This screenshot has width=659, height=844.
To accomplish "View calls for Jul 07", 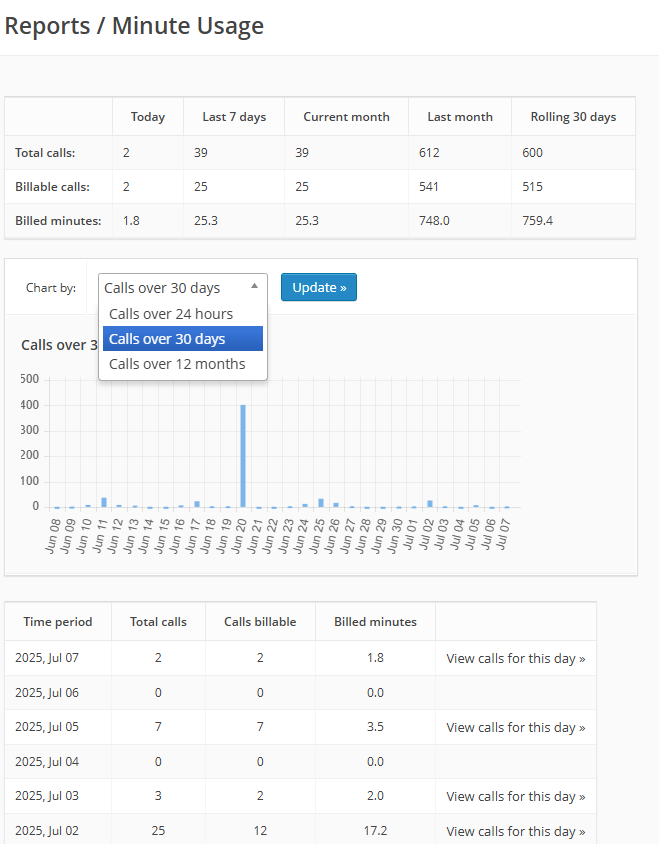I will [x=516, y=658].
